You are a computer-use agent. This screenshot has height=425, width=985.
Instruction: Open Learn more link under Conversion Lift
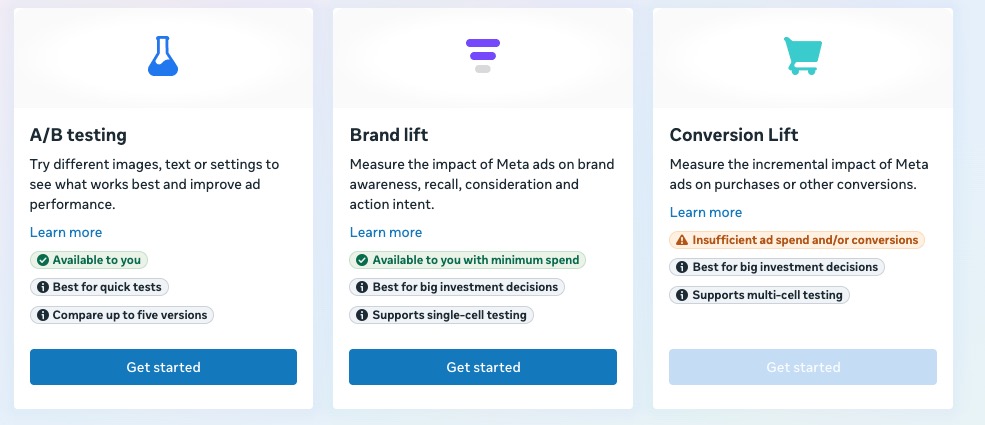pos(706,212)
